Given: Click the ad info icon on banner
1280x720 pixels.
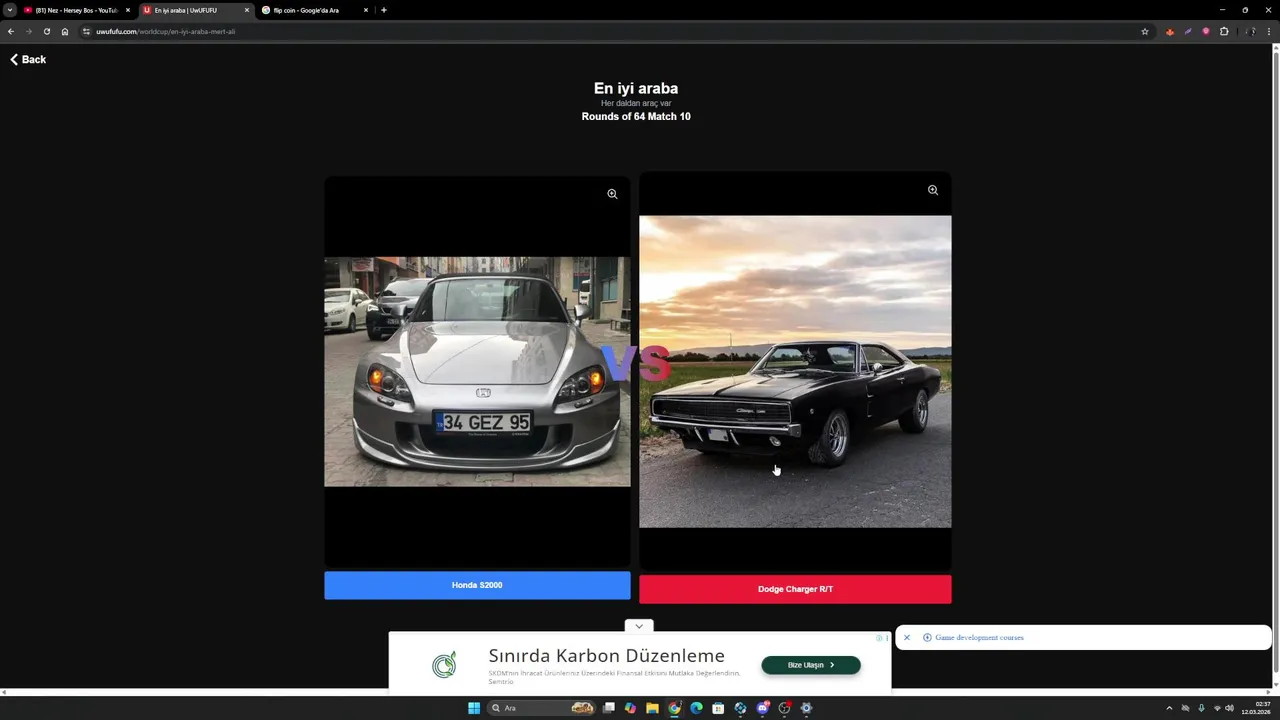Looking at the screenshot, I should click(879, 637).
